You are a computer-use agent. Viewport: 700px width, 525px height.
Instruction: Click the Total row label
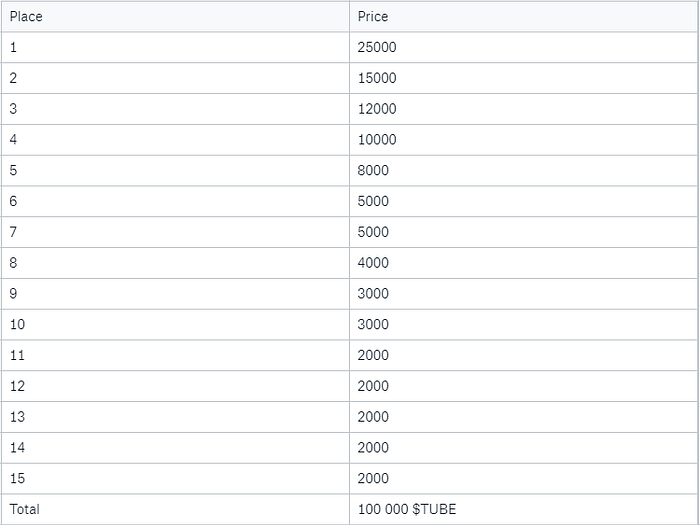coord(25,509)
